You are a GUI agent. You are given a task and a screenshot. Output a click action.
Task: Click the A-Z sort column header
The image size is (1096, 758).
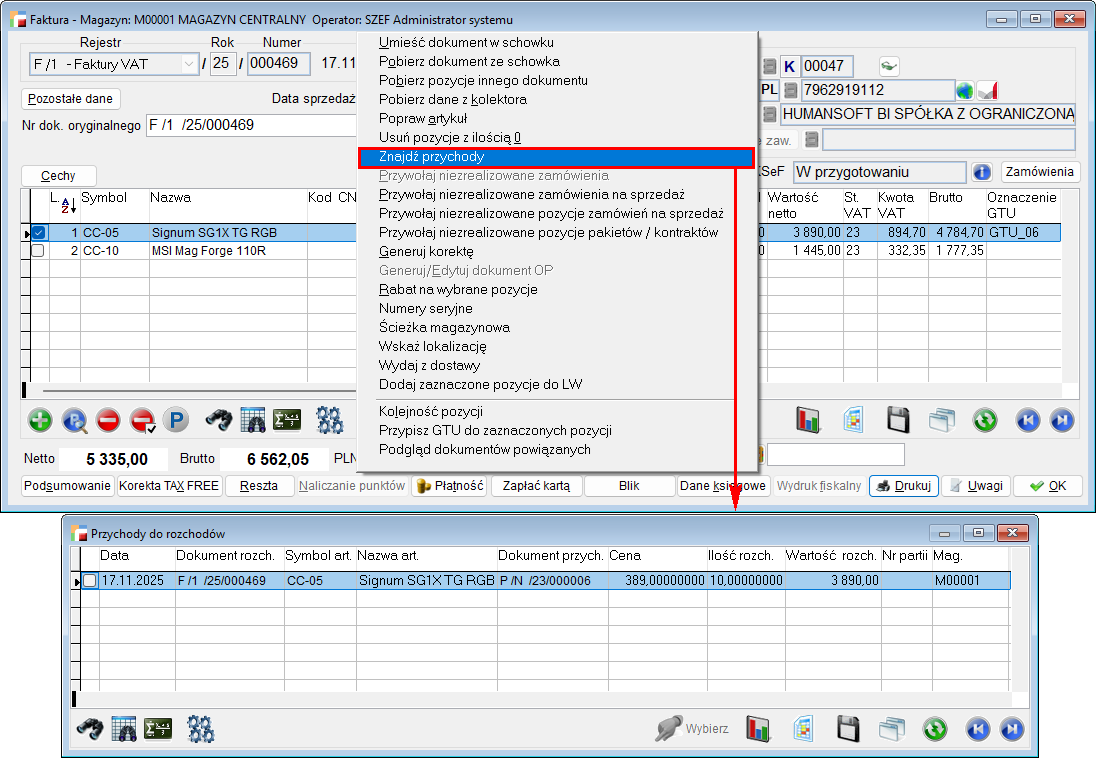(63, 204)
